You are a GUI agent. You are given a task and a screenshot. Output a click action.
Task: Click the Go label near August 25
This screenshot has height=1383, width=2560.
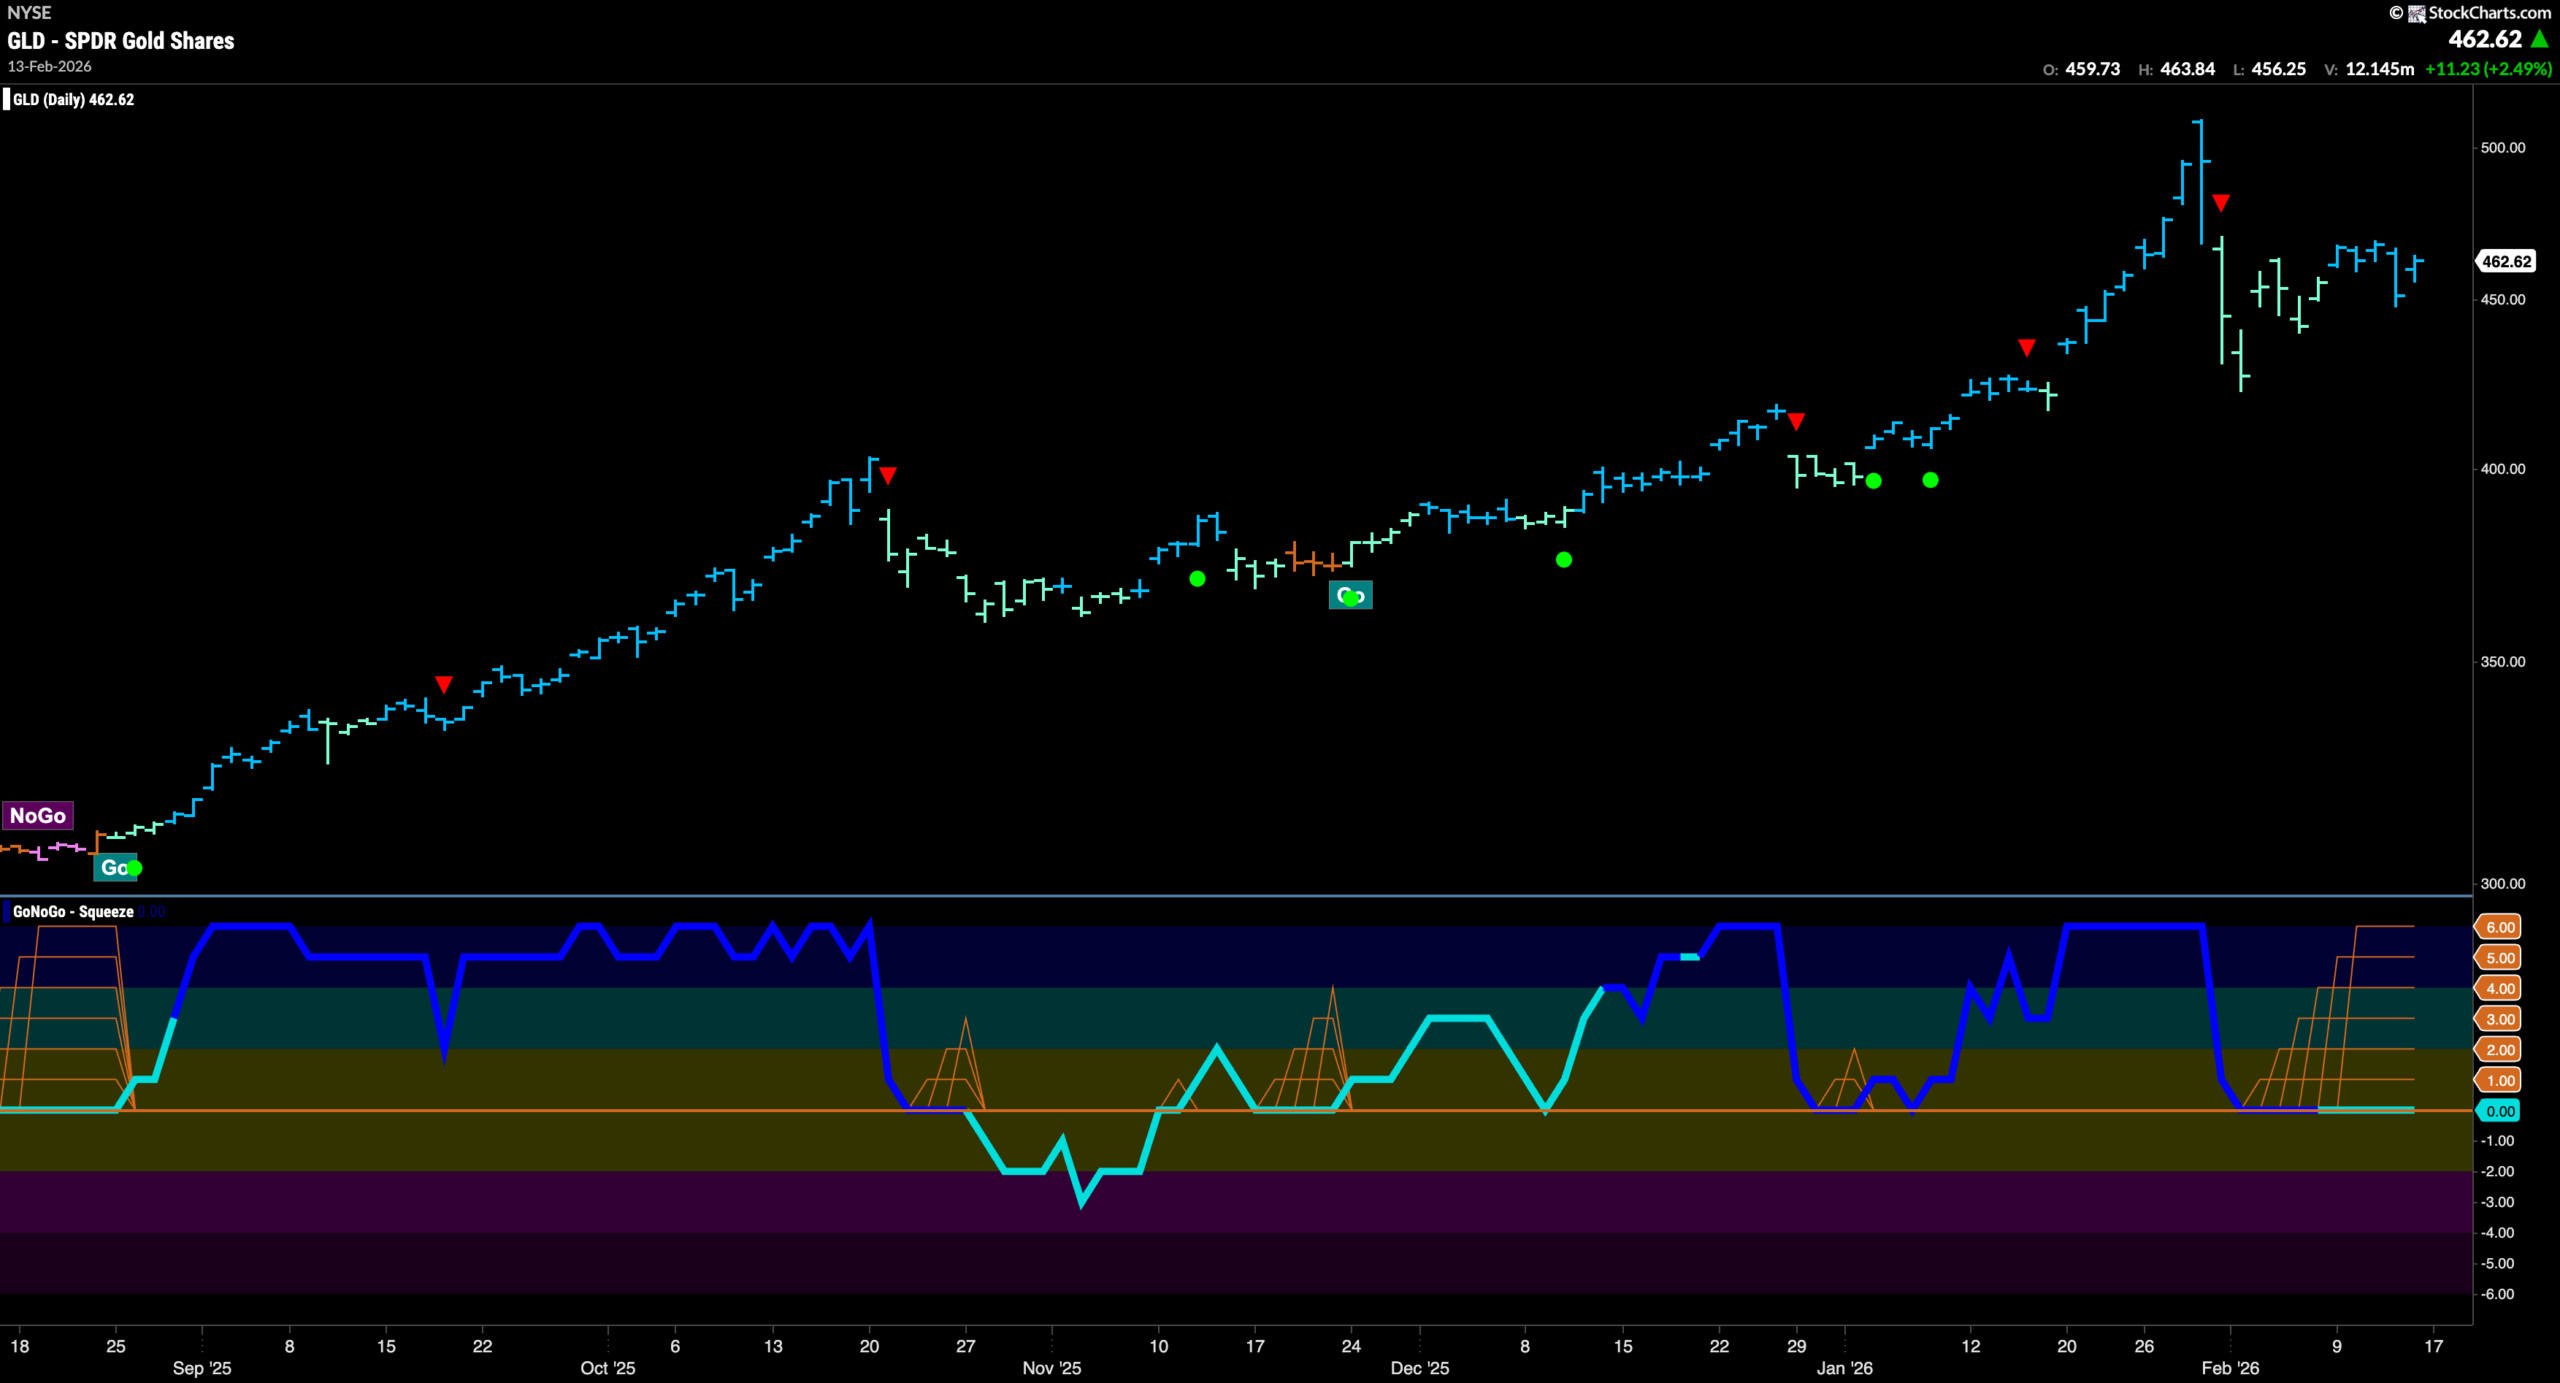(x=115, y=867)
